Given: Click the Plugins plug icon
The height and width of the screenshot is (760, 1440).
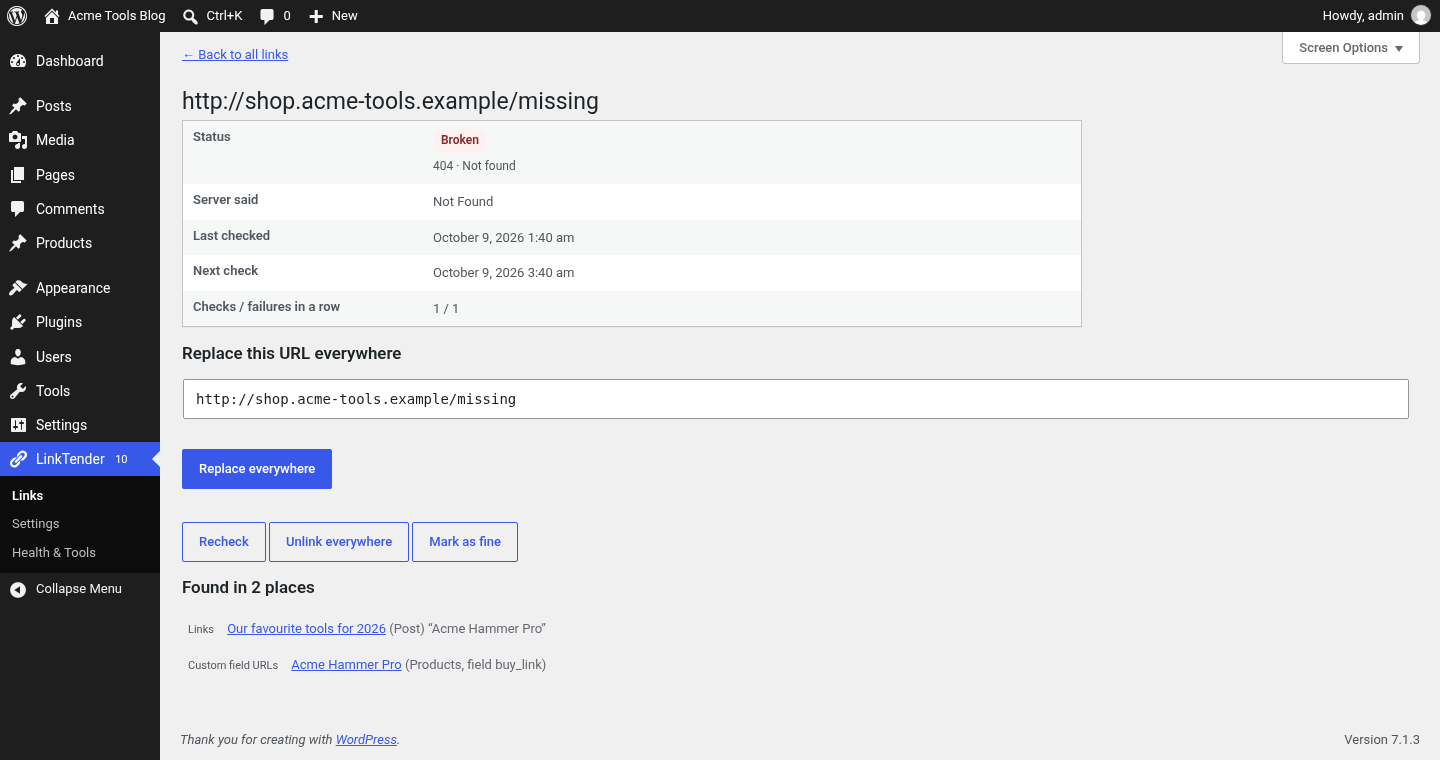Looking at the screenshot, I should (18, 322).
